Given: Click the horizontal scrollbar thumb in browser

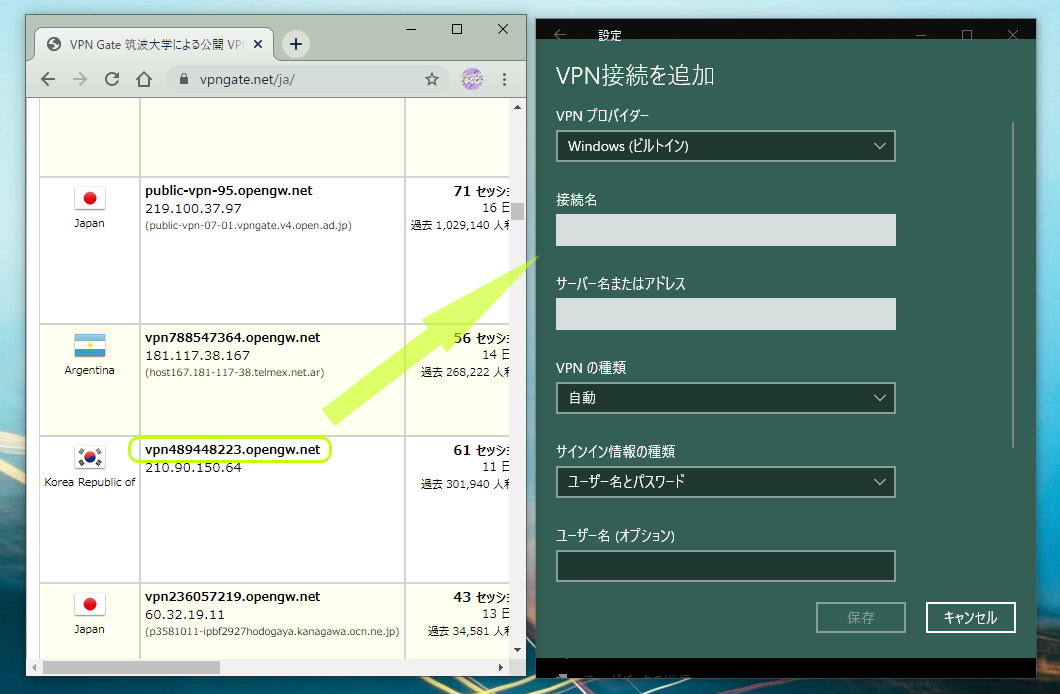Looking at the screenshot, I should [131, 668].
